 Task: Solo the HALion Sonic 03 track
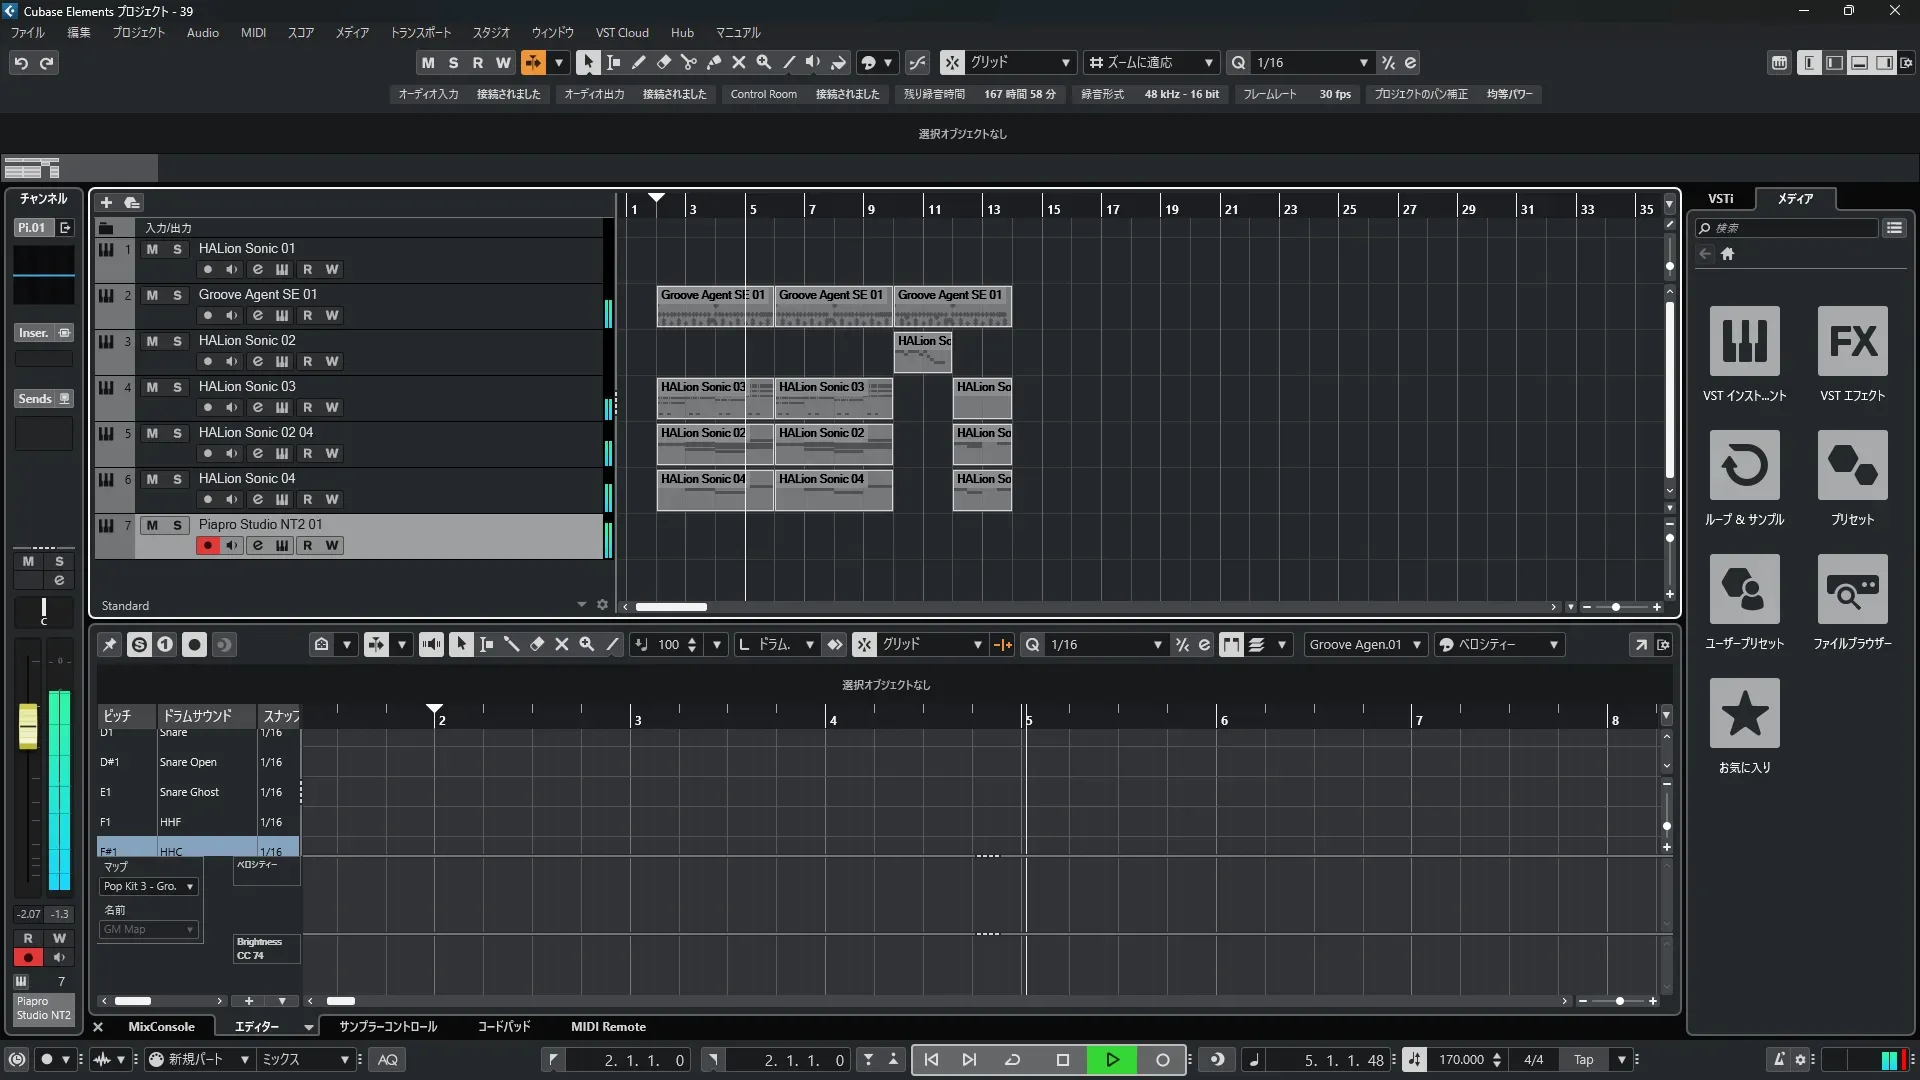(177, 387)
